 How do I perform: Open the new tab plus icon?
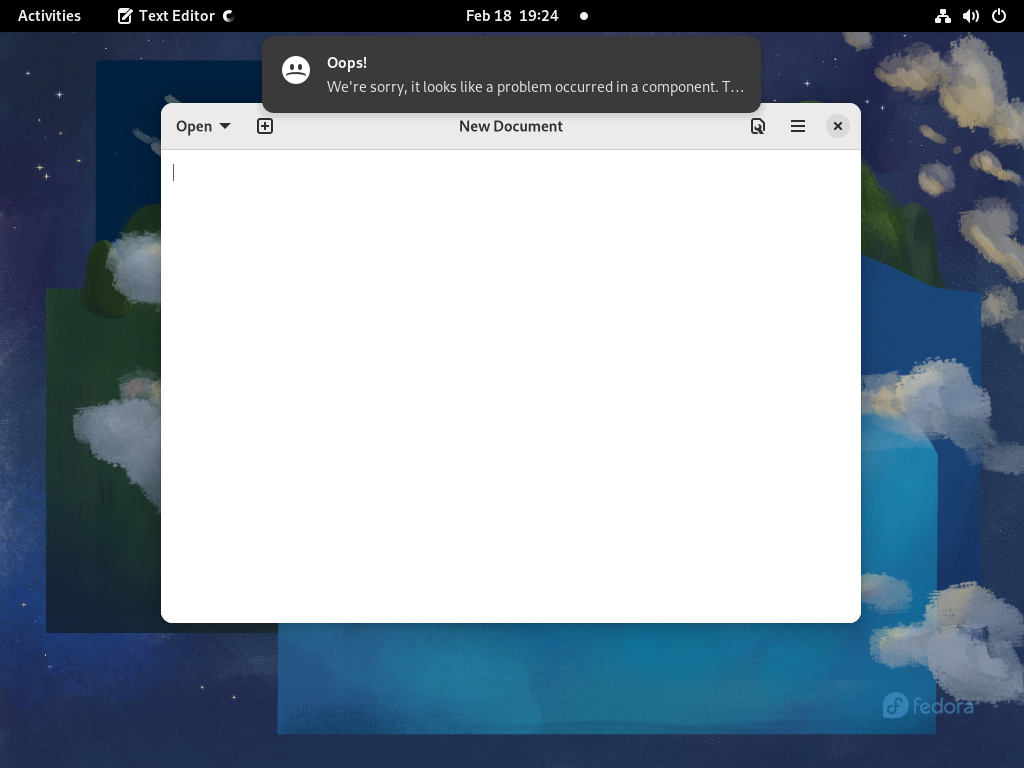pos(264,126)
